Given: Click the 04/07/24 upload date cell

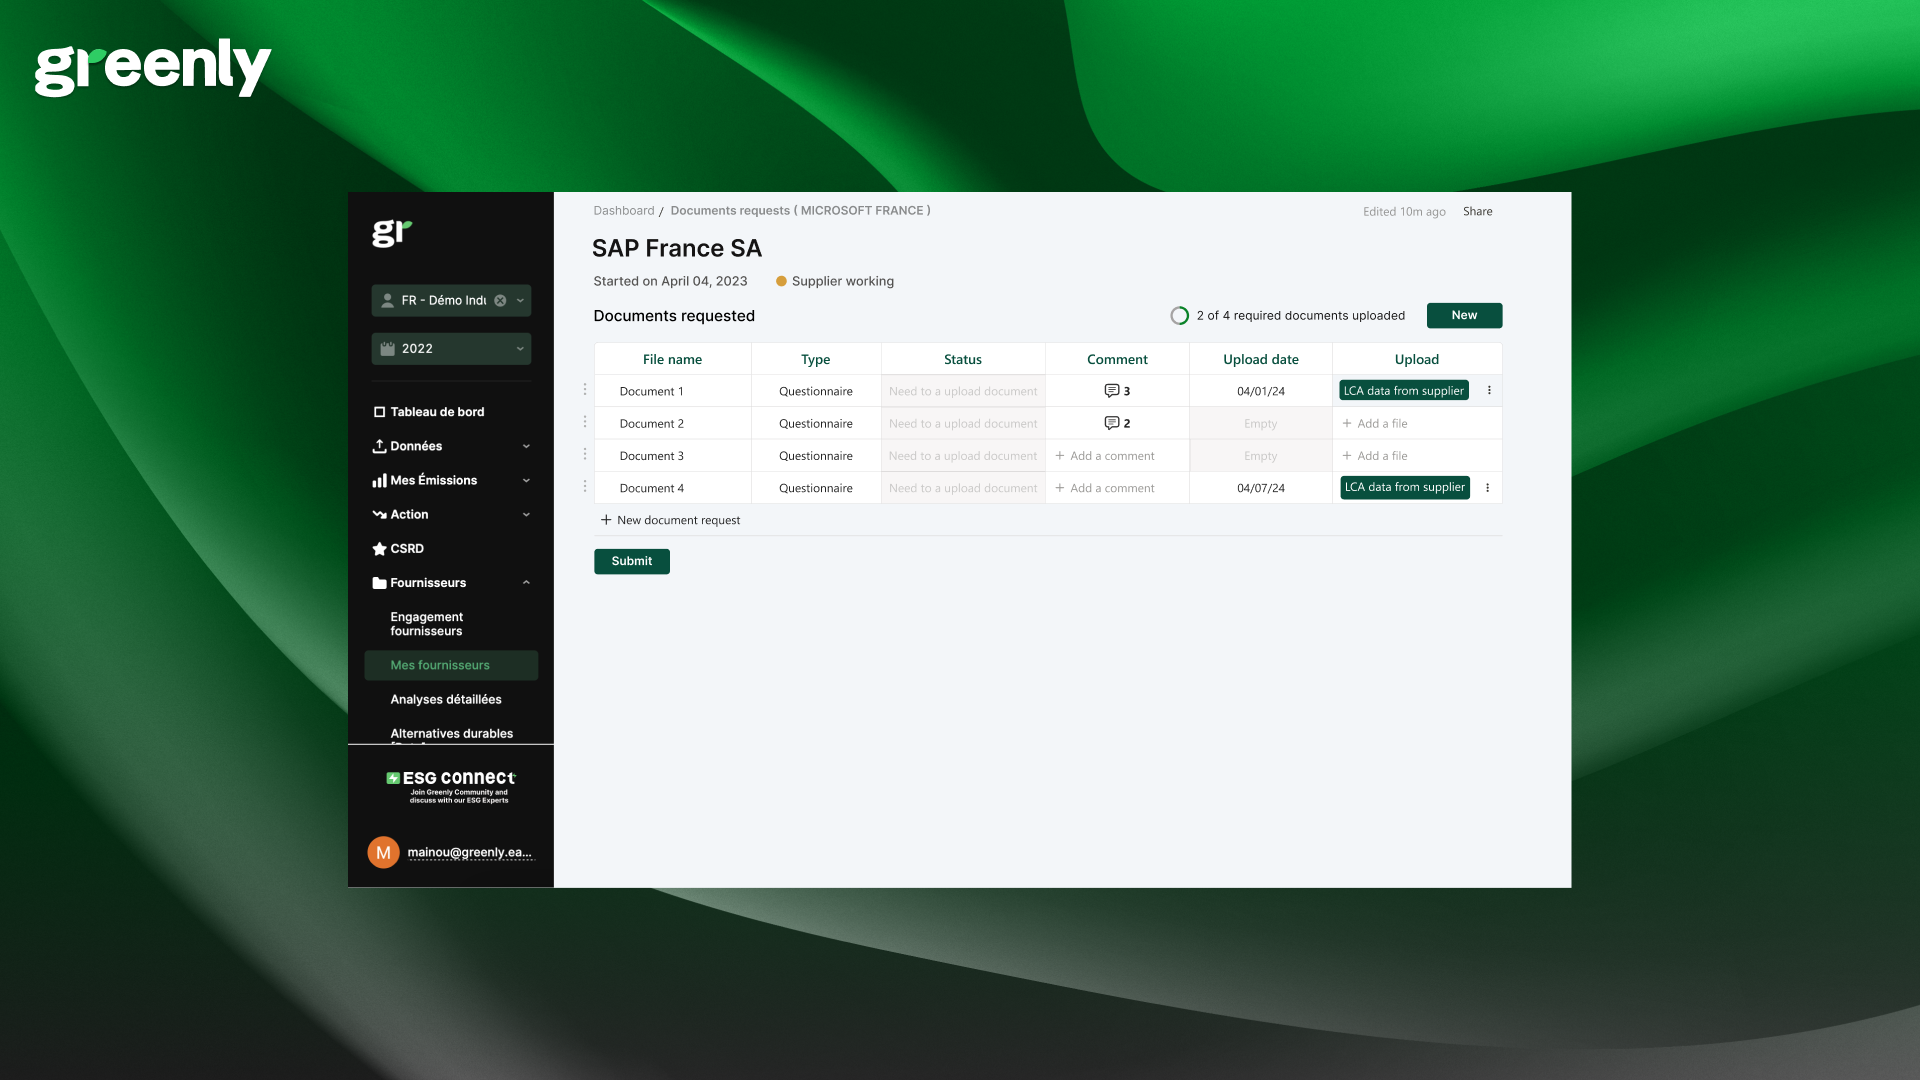Looking at the screenshot, I should (x=1261, y=489).
